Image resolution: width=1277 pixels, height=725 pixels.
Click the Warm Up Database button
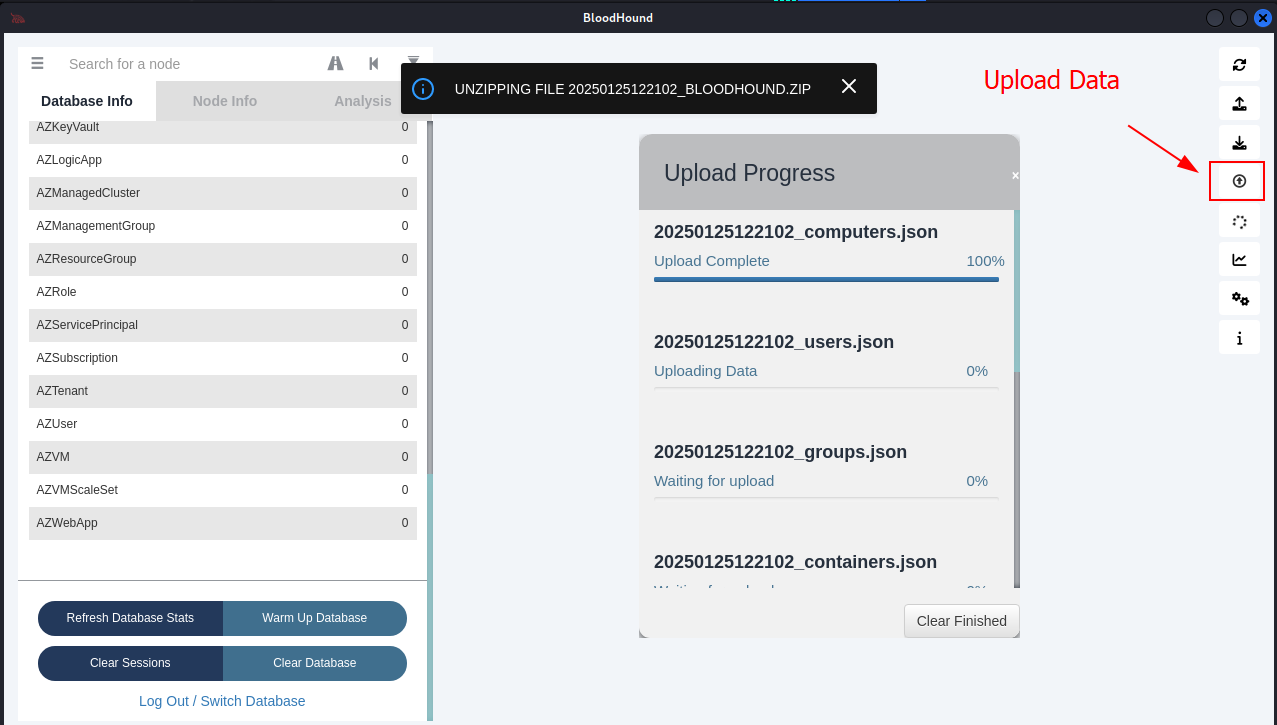click(315, 618)
